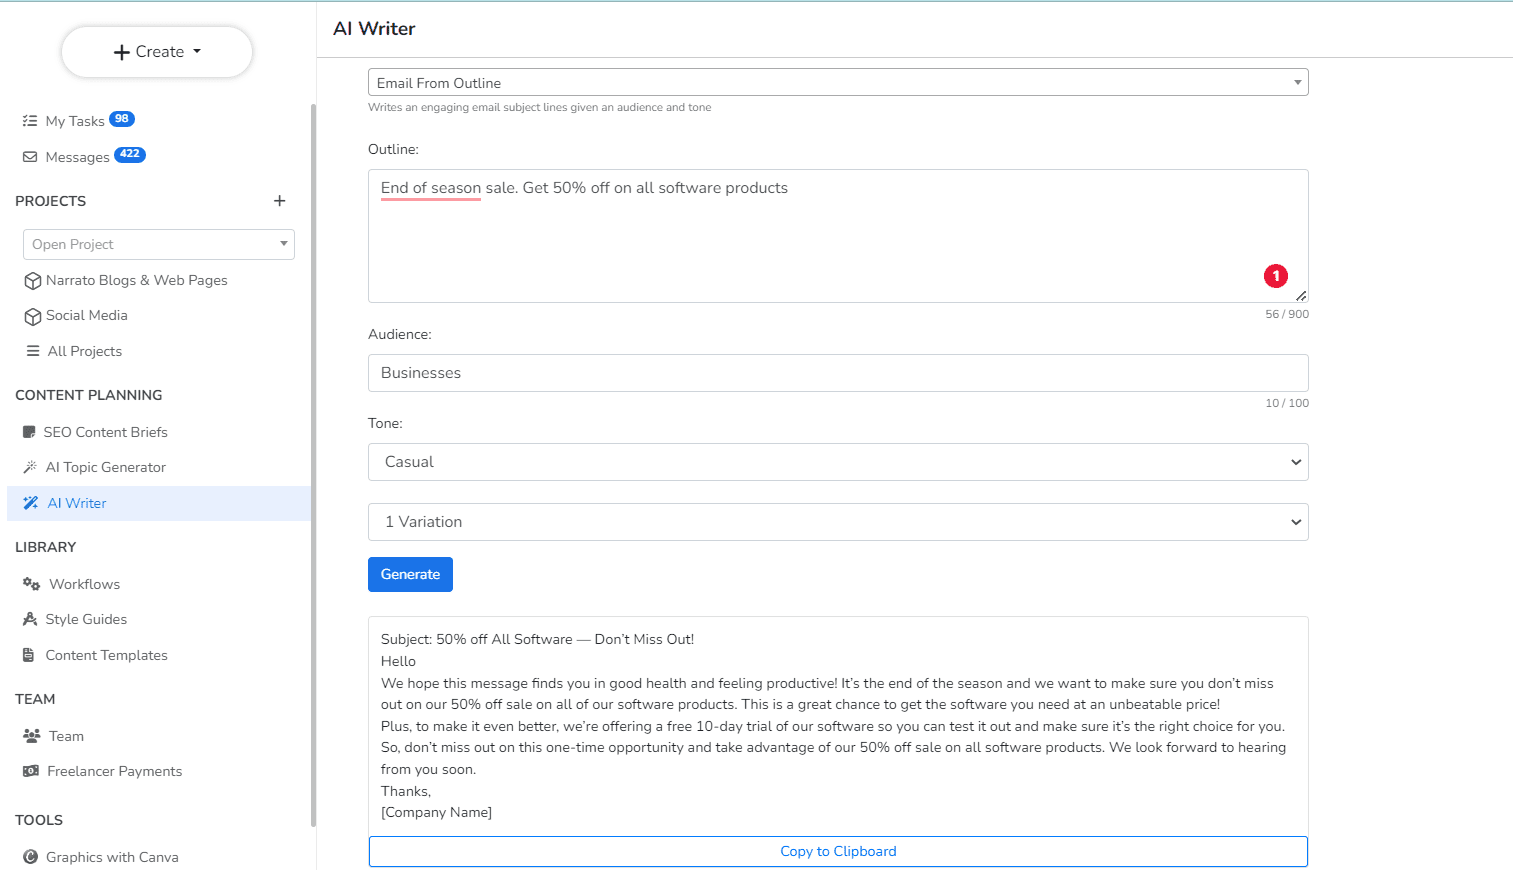
Task: Click the underlined "End of season" text
Action: click(x=431, y=188)
